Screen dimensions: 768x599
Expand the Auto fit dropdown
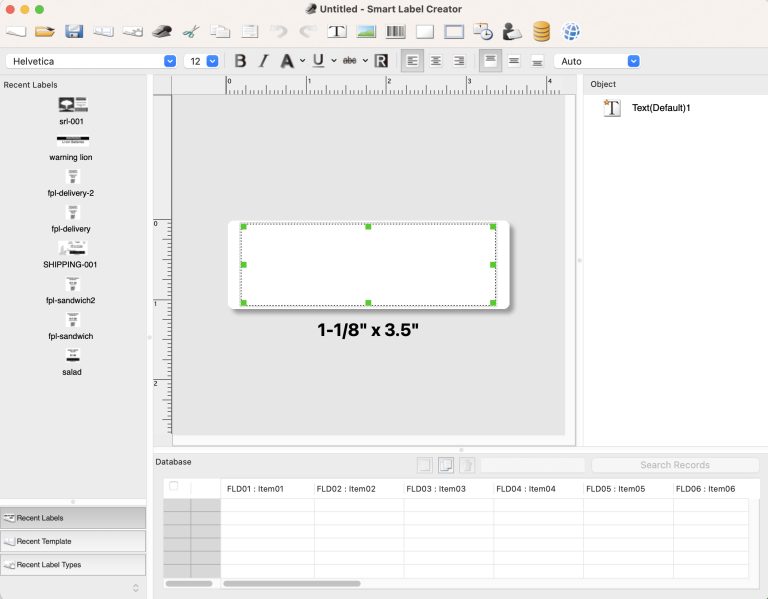pos(633,61)
